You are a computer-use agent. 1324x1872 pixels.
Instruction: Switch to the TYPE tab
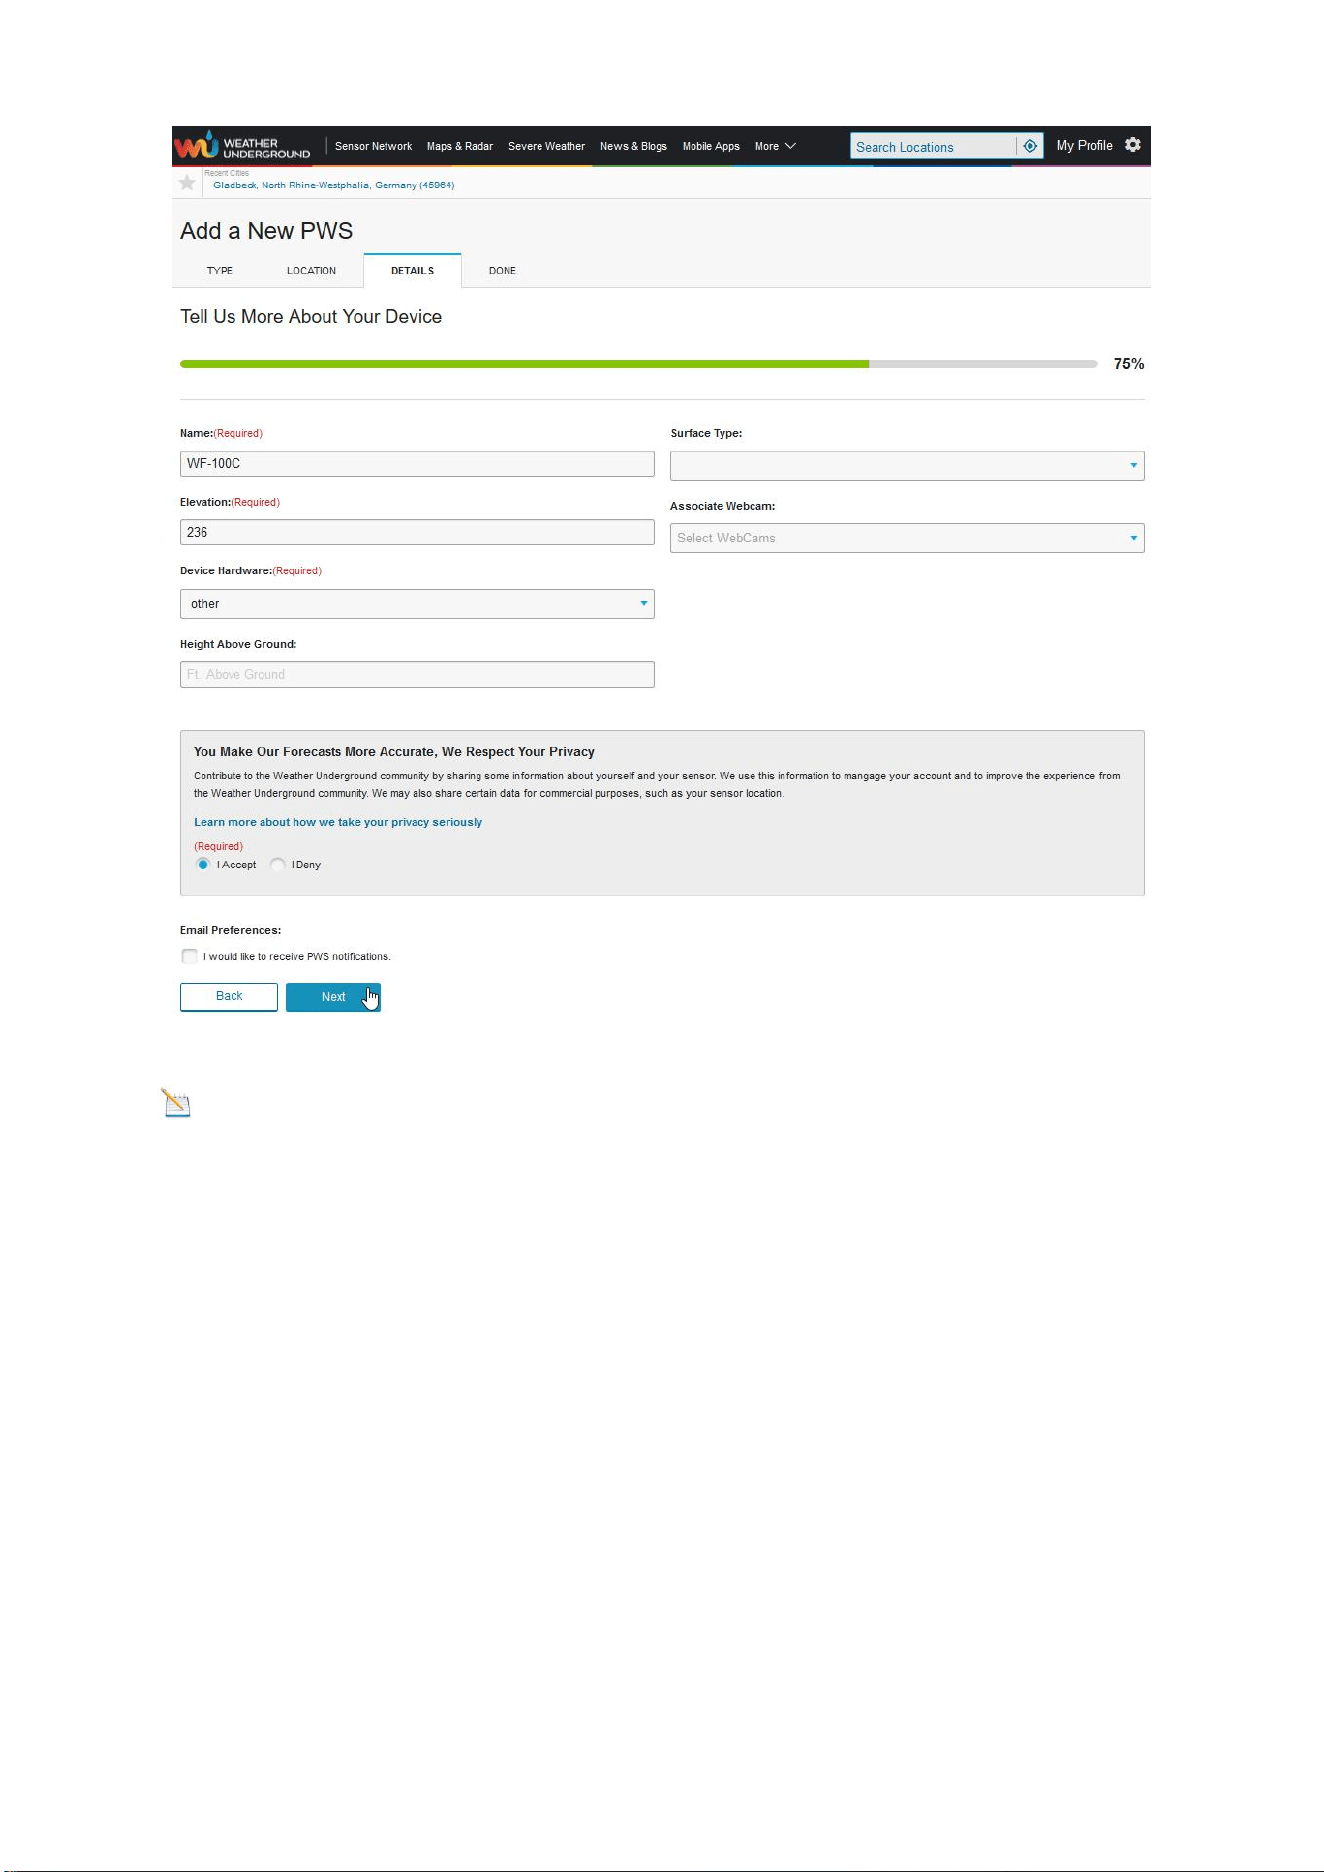pyautogui.click(x=220, y=271)
